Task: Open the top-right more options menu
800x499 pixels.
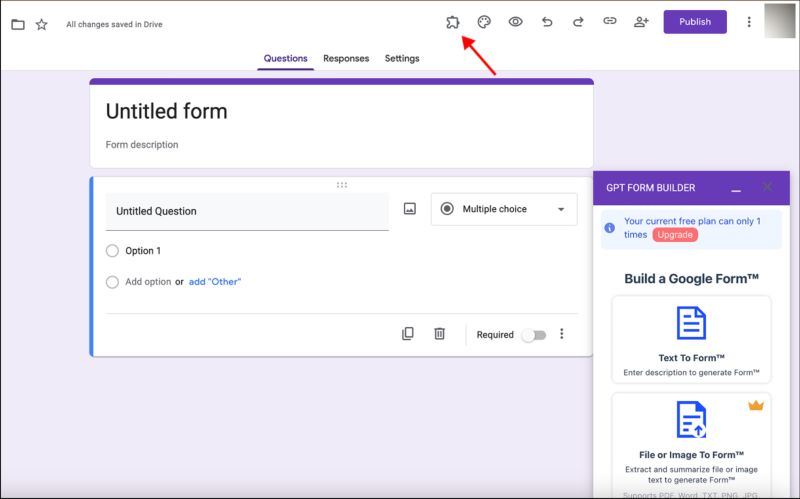Action: point(749,22)
